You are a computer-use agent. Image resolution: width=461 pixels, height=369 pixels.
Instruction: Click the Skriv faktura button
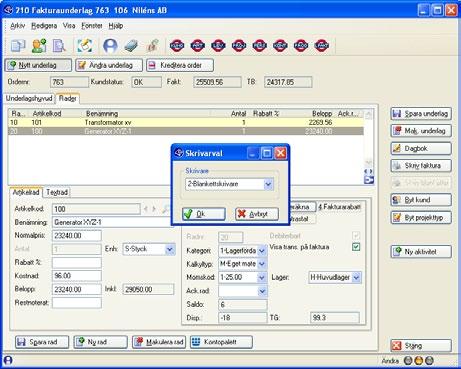point(421,166)
